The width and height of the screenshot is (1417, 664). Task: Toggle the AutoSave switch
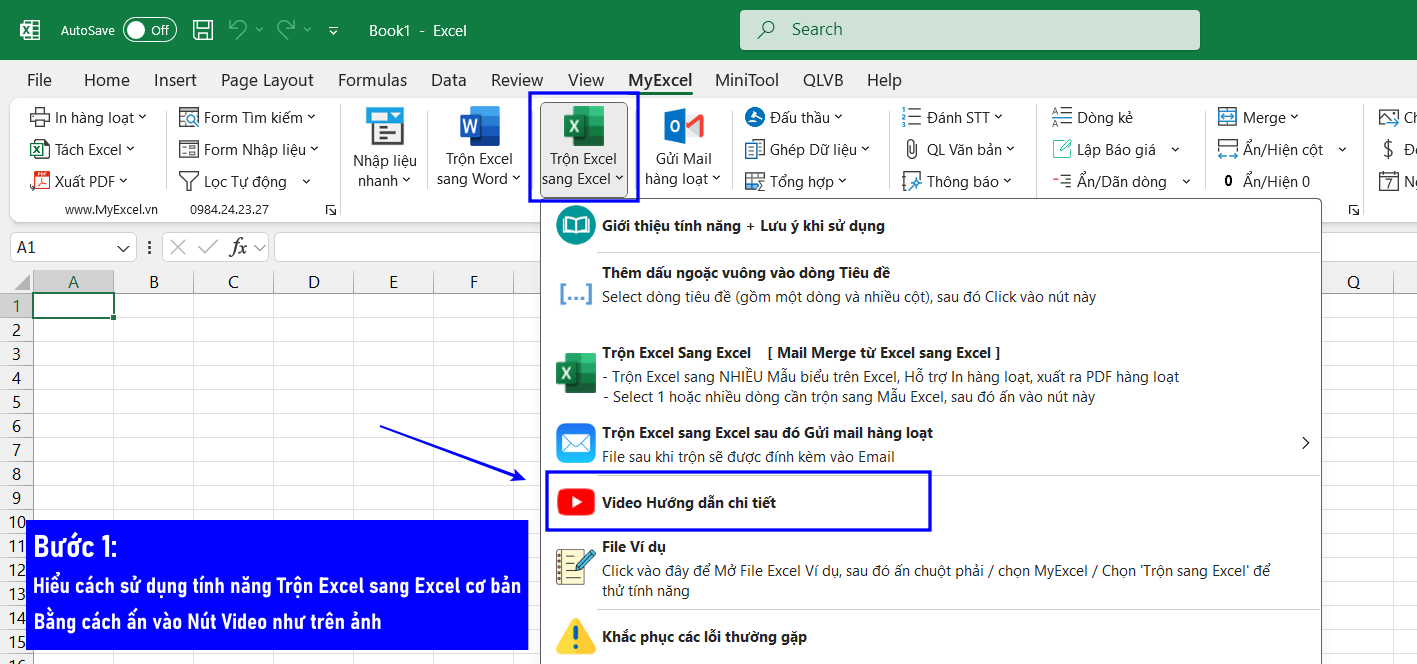click(149, 30)
